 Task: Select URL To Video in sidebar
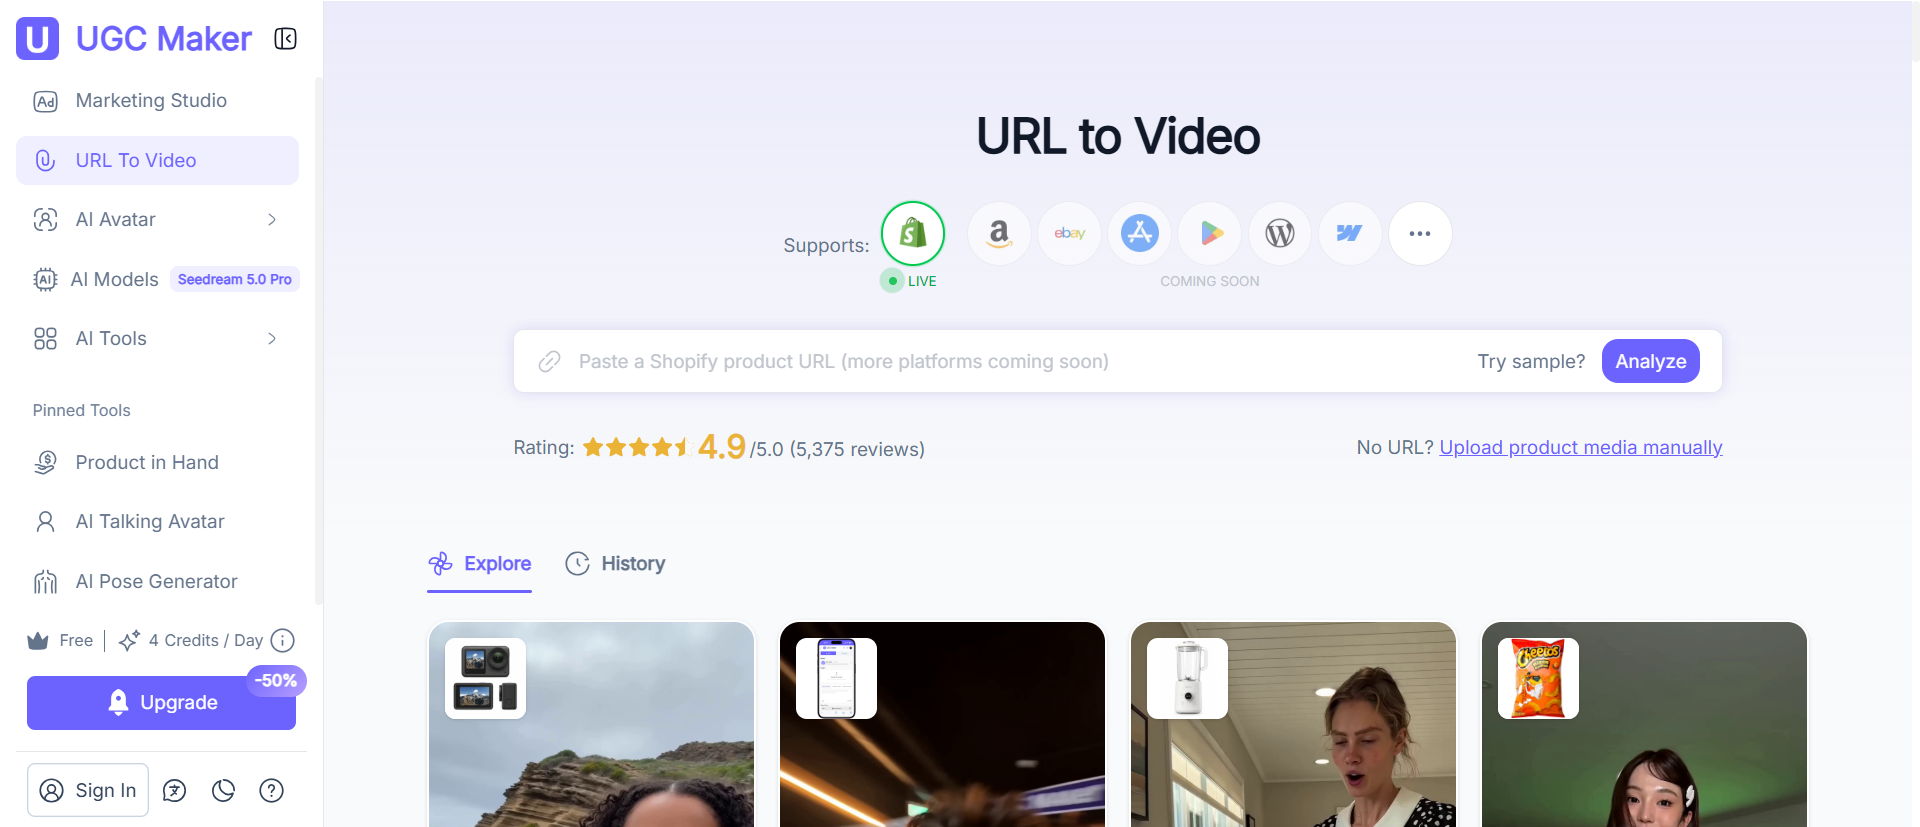click(157, 160)
